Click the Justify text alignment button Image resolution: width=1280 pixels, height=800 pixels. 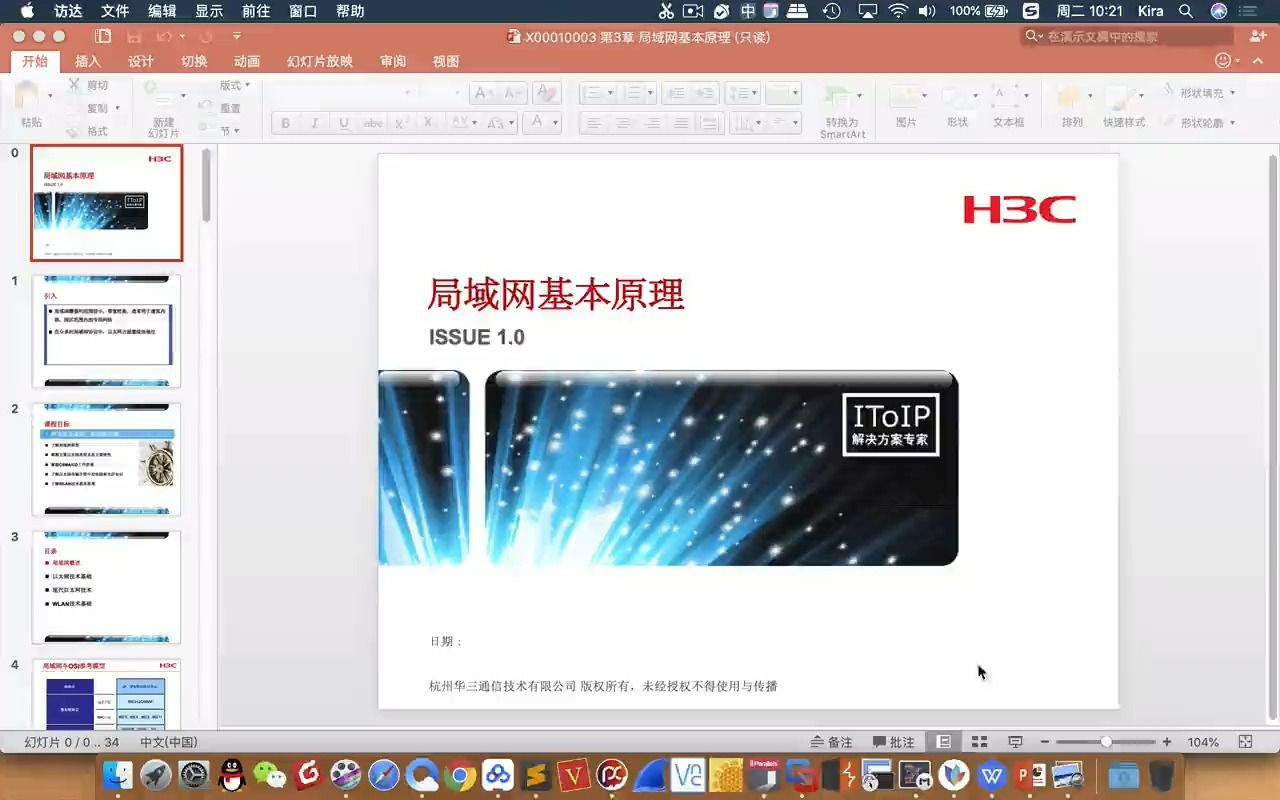tap(681, 123)
